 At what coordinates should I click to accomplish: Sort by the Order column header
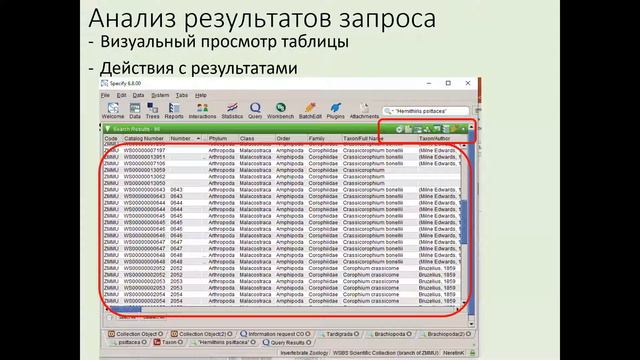tap(291, 139)
